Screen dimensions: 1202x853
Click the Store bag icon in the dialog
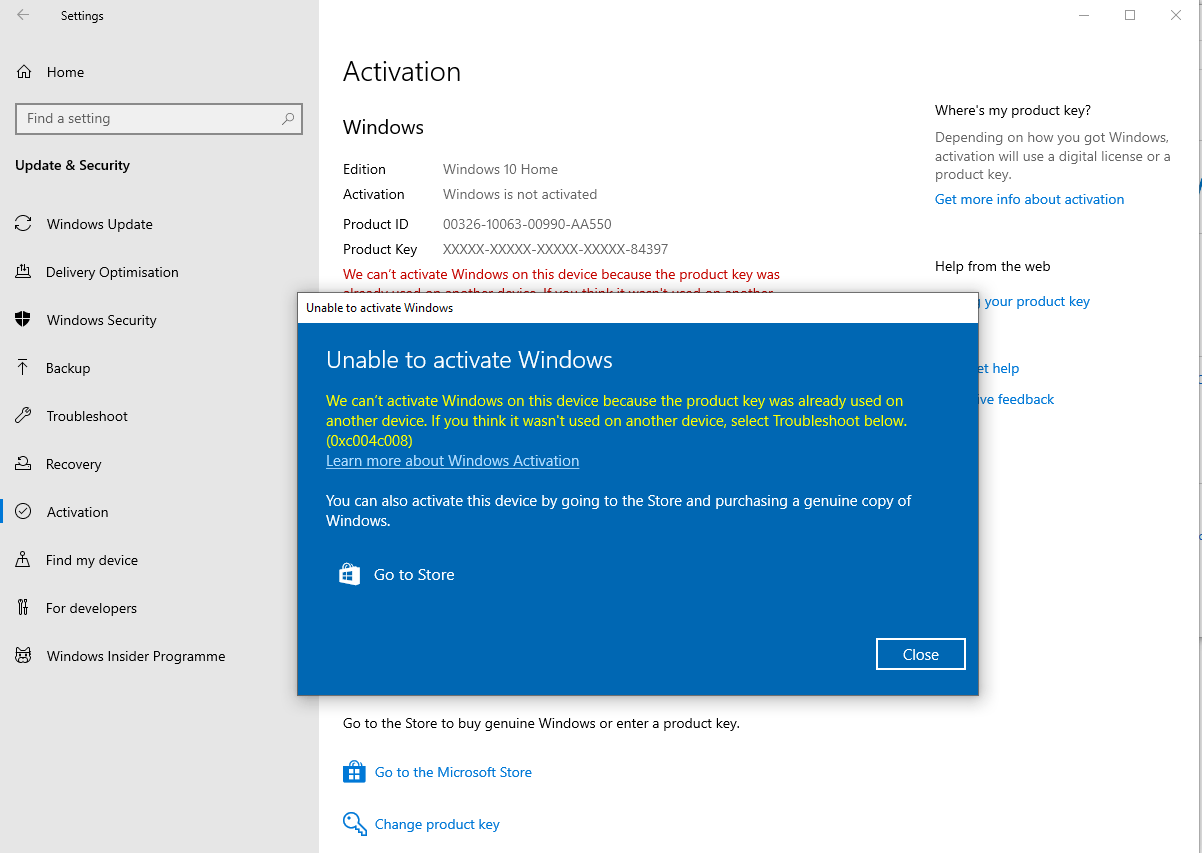point(349,574)
